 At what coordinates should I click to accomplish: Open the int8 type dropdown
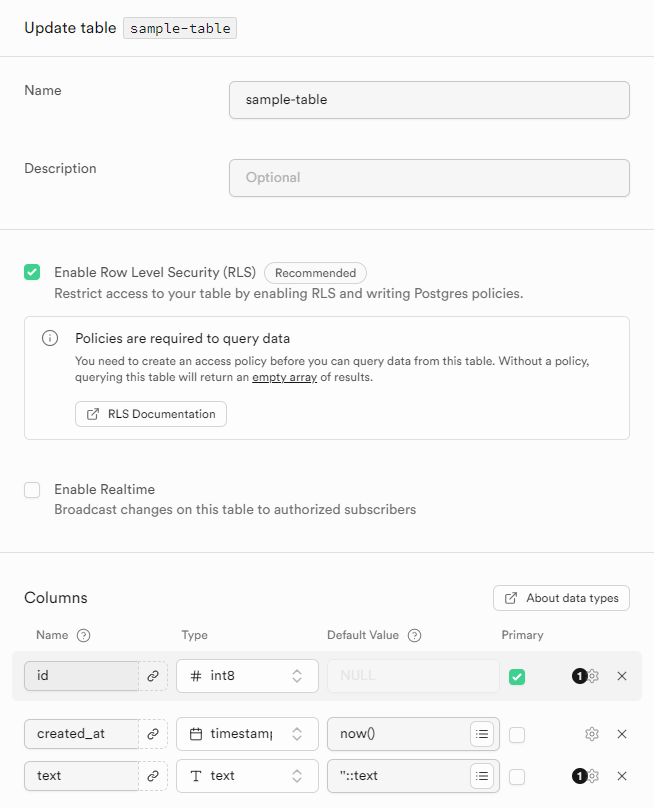pyautogui.click(x=247, y=676)
